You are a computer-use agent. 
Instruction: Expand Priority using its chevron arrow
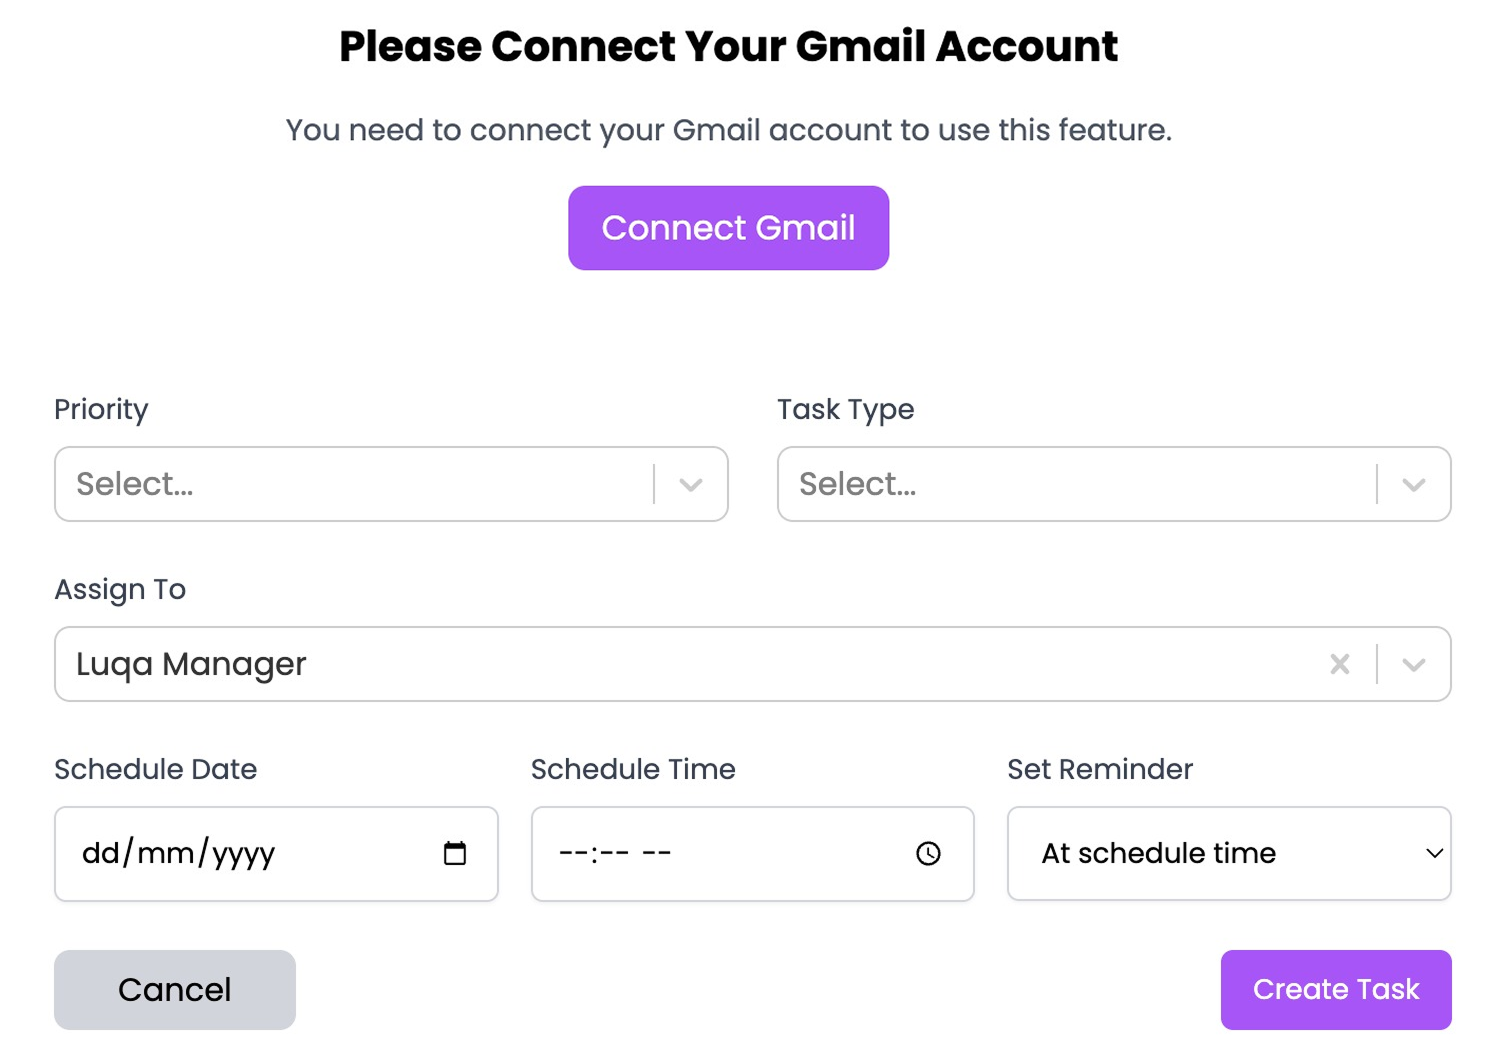pos(691,485)
